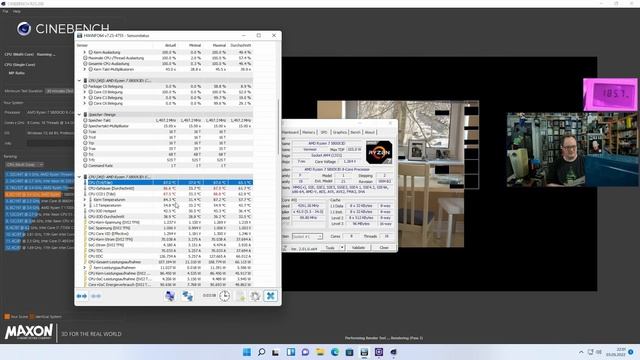The image size is (640, 360).
Task: Click the Tools button in CPU-Z
Action: [330, 248]
